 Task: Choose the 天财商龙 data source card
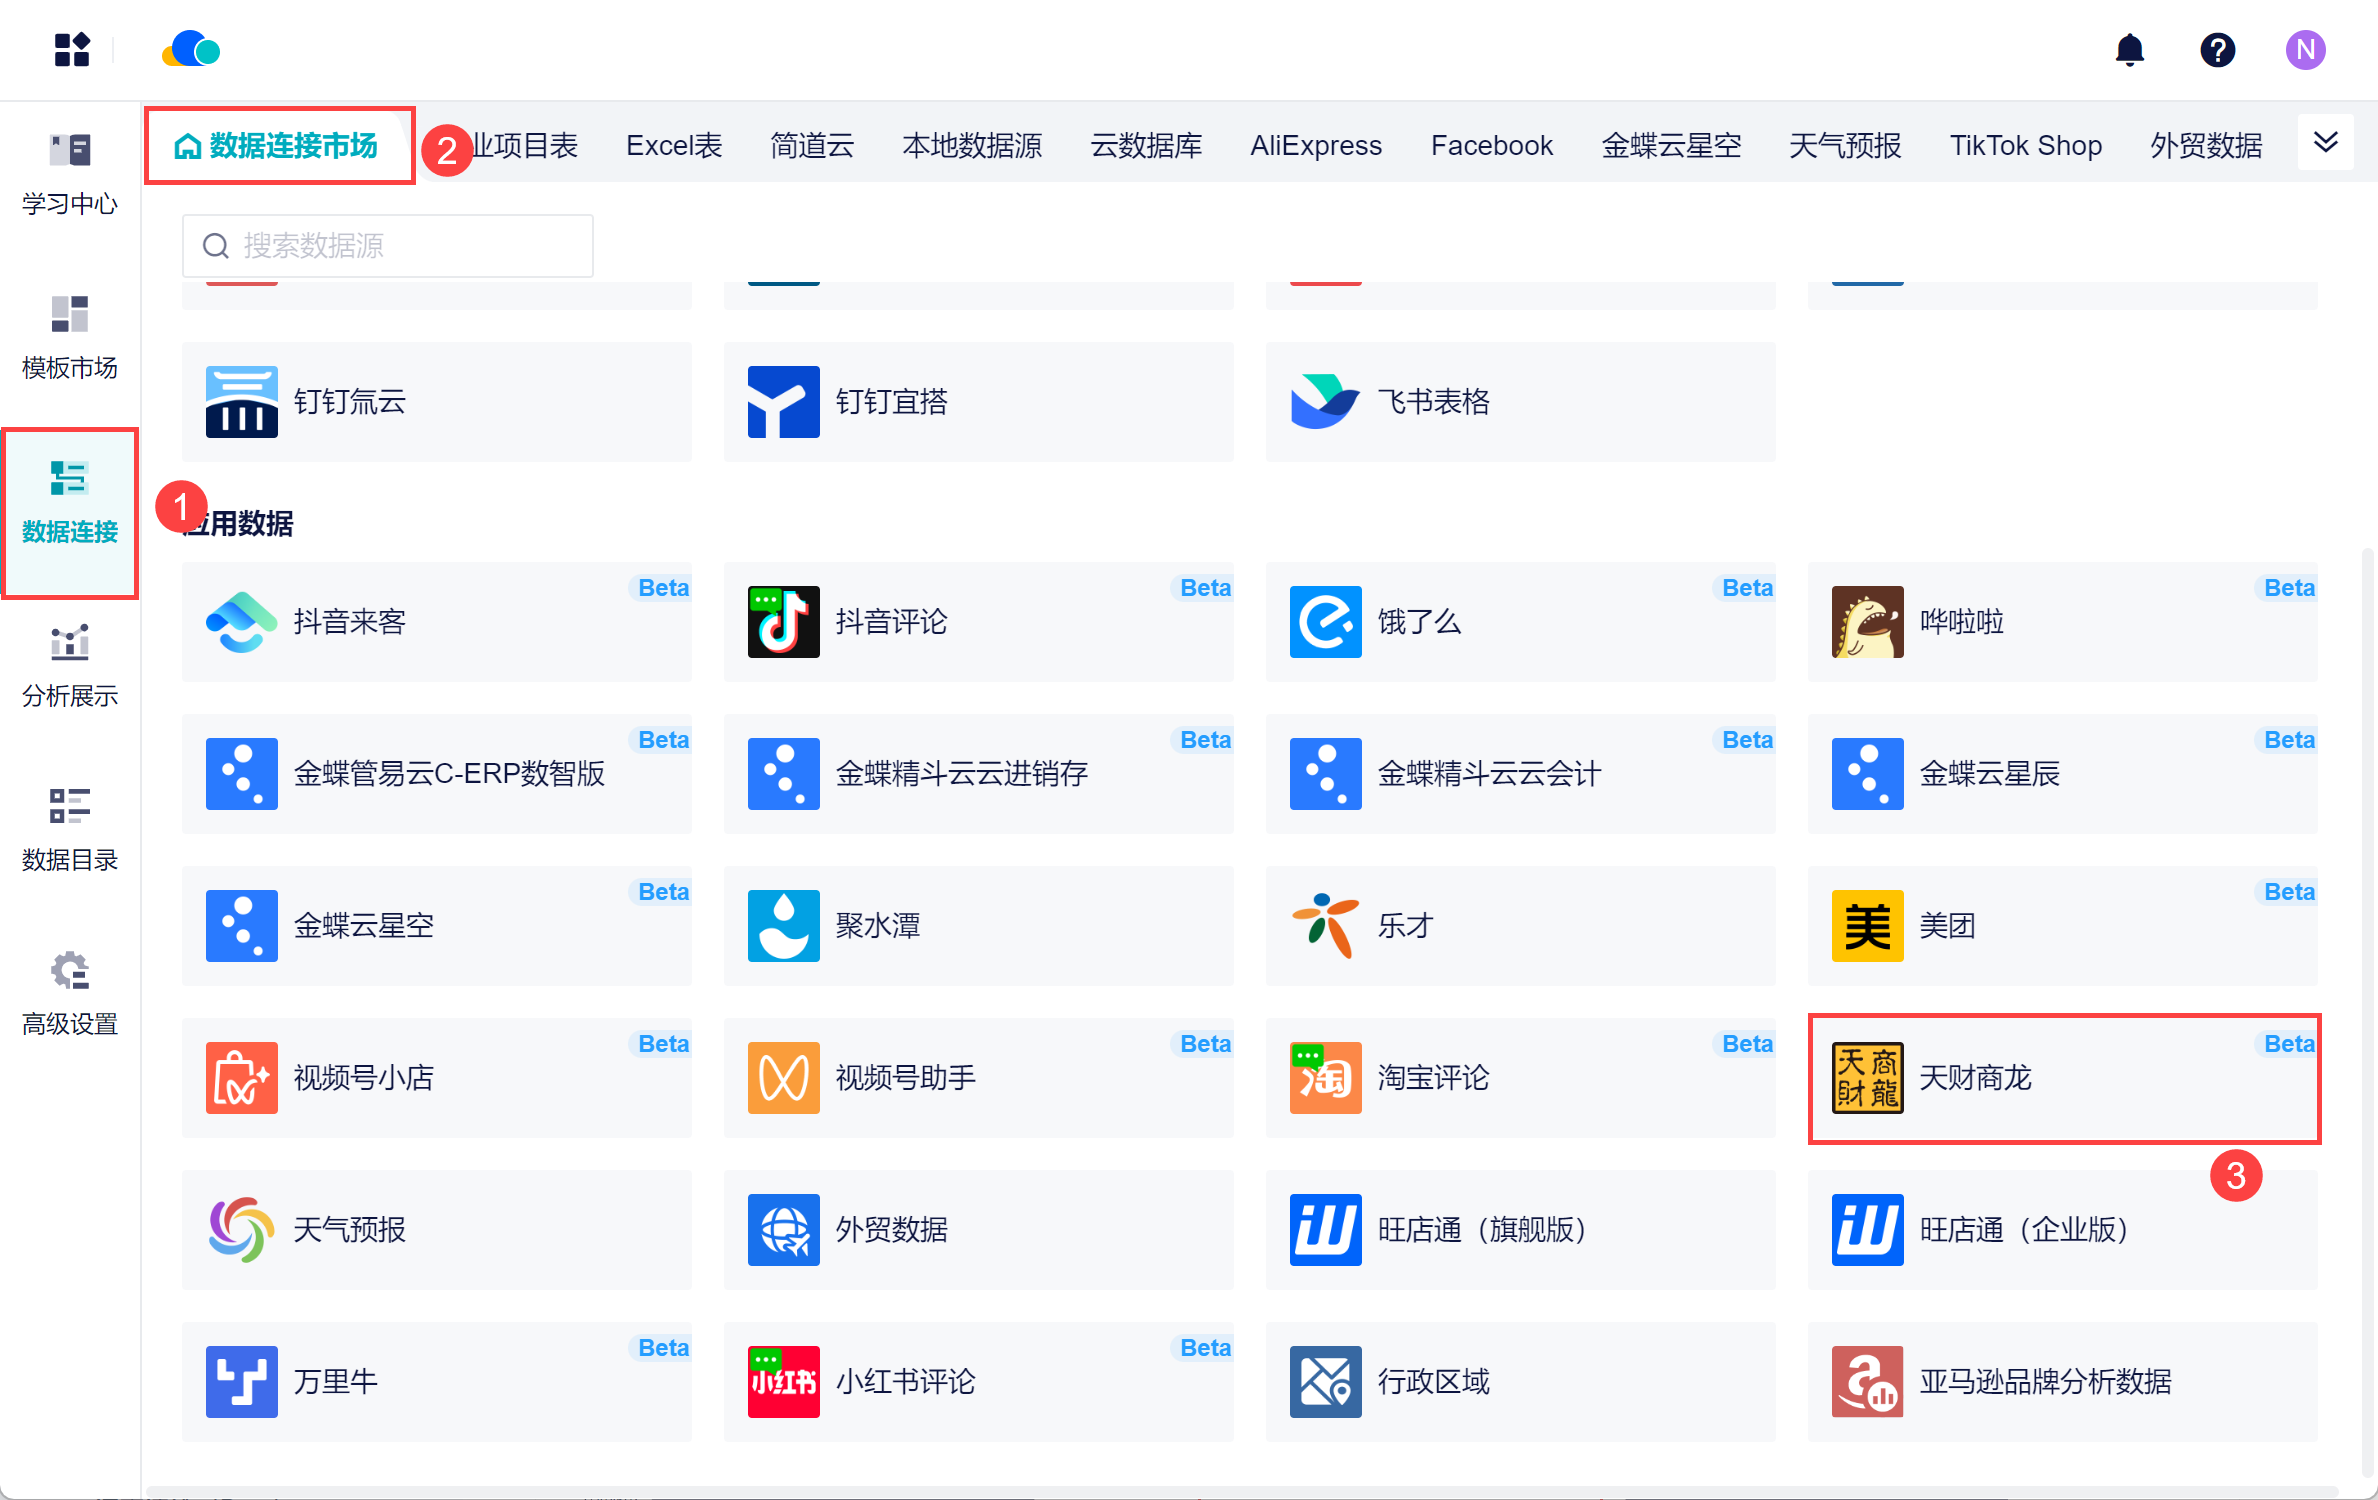2062,1078
